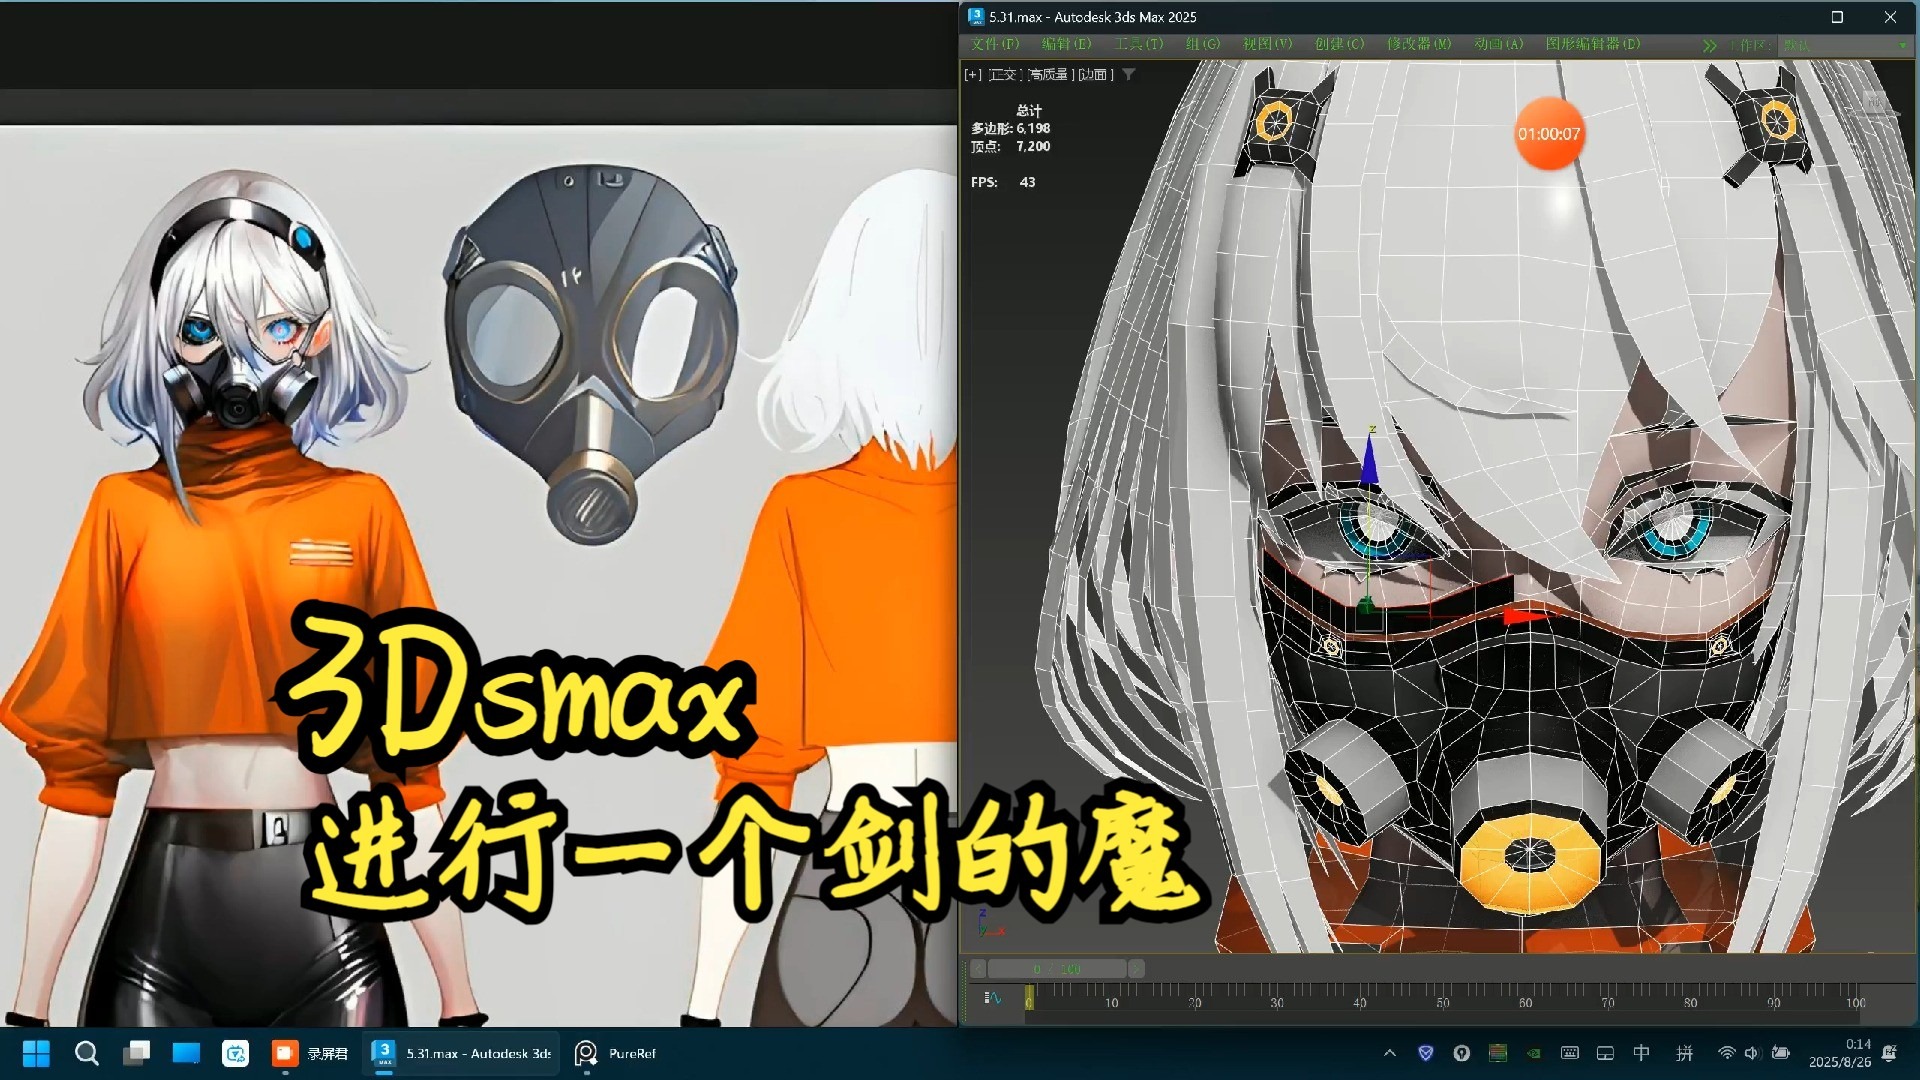Image resolution: width=1920 pixels, height=1080 pixels.
Task: Switch to 5.31.max - Autodesk 3ds taskbar button
Action: tap(460, 1053)
